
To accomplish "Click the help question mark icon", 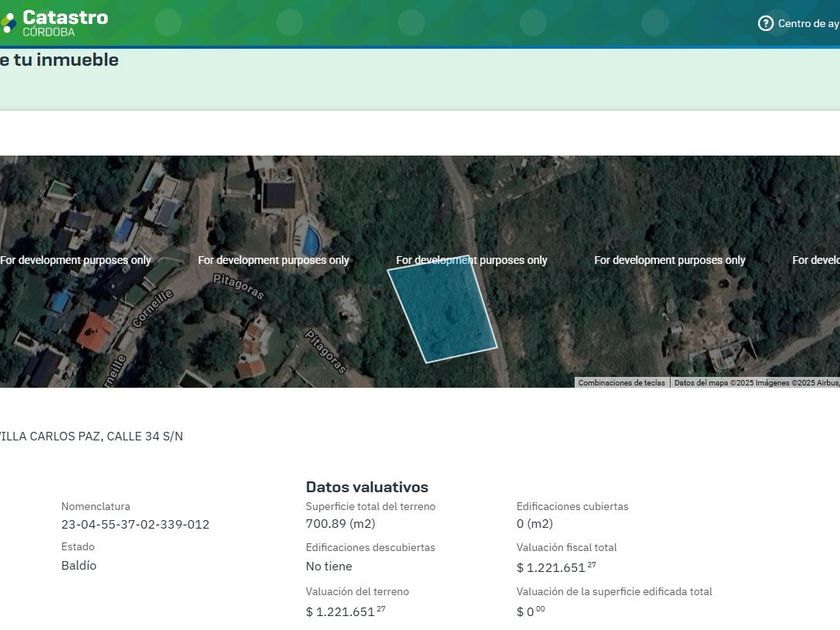I will (766, 23).
